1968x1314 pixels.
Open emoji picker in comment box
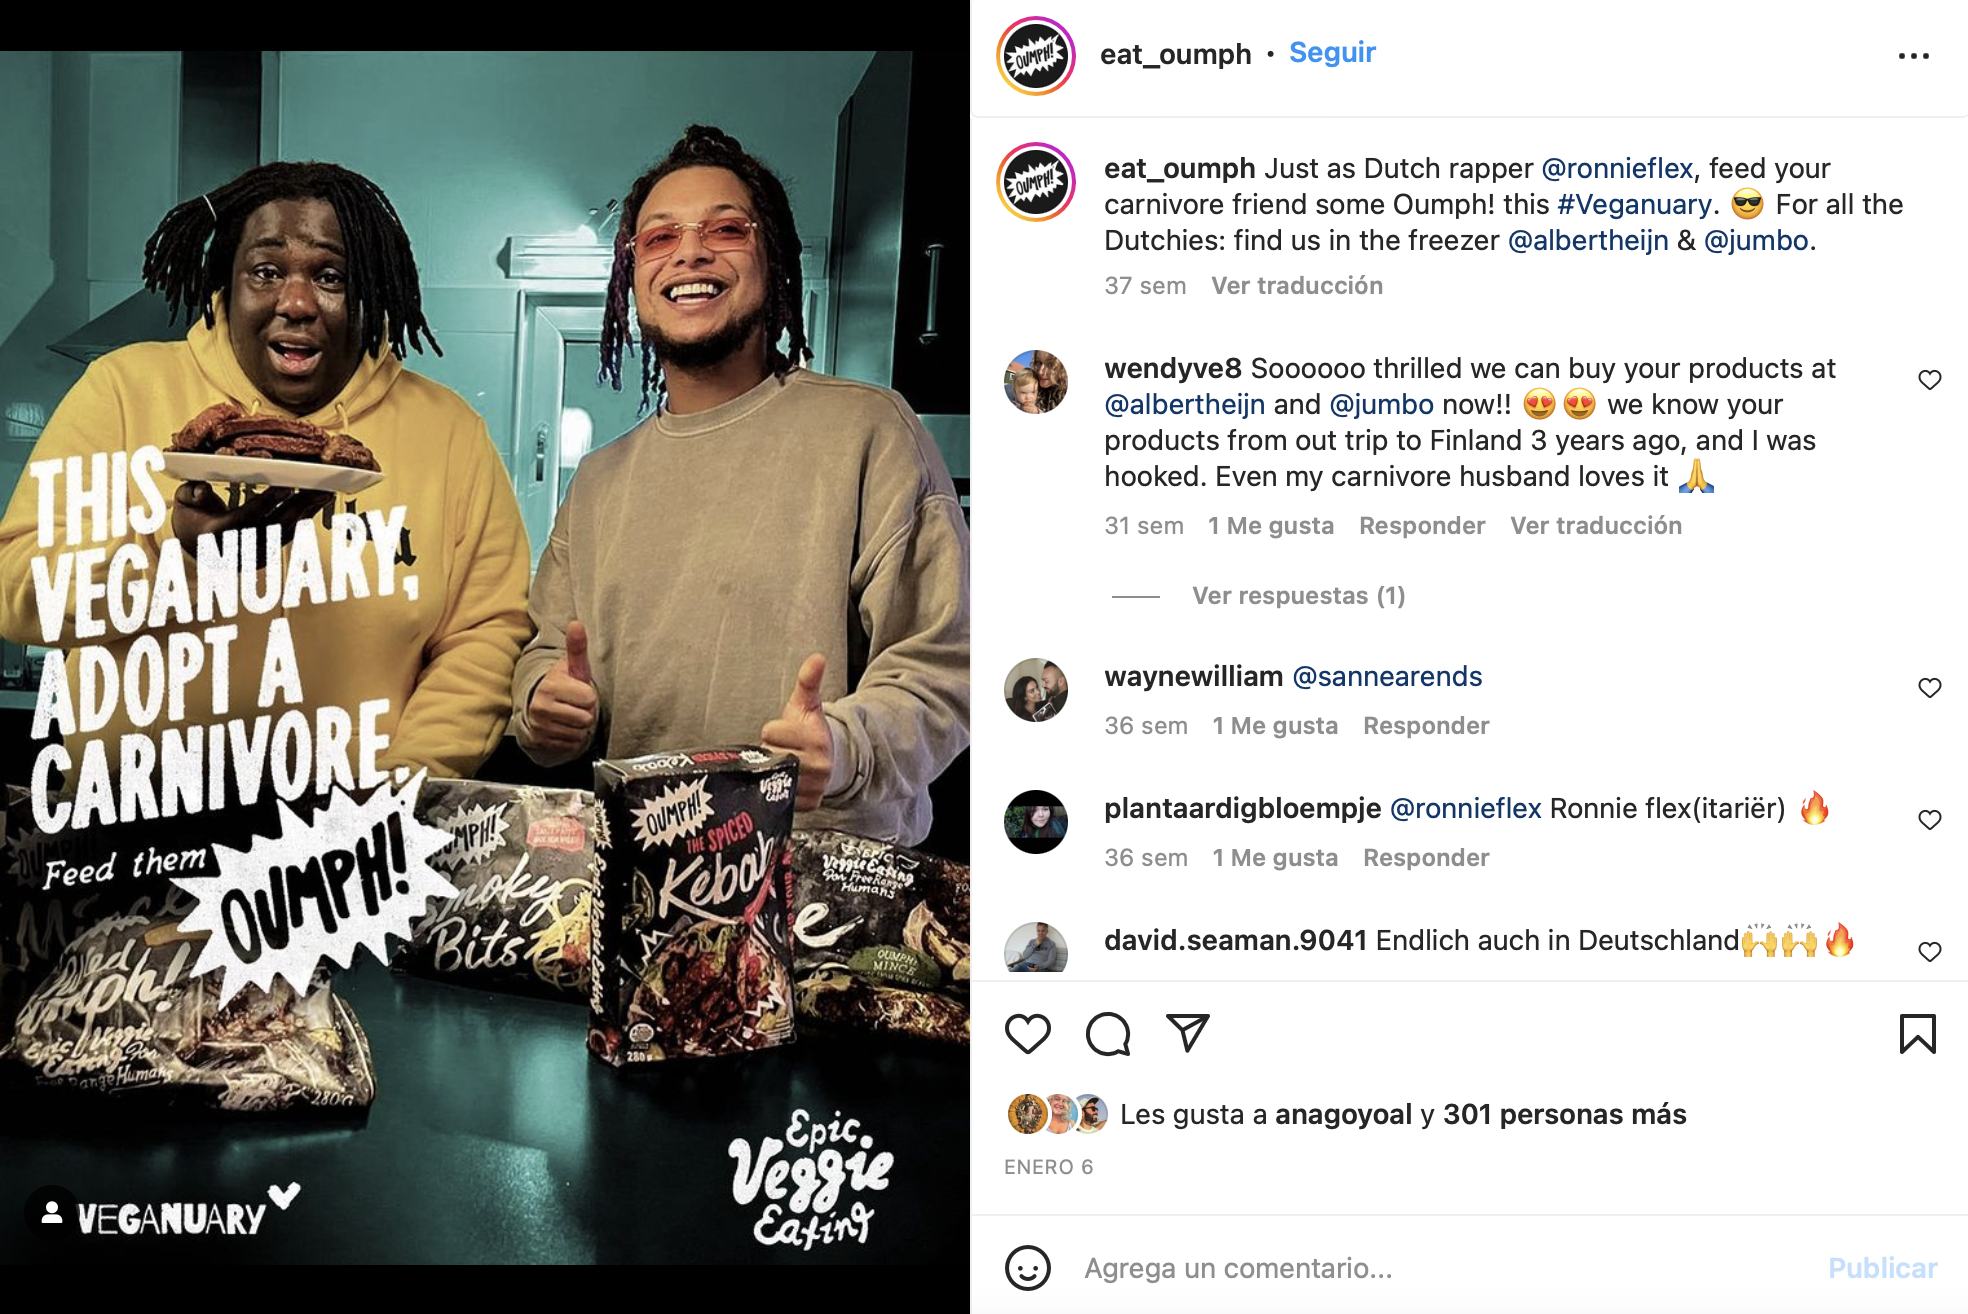click(1028, 1268)
